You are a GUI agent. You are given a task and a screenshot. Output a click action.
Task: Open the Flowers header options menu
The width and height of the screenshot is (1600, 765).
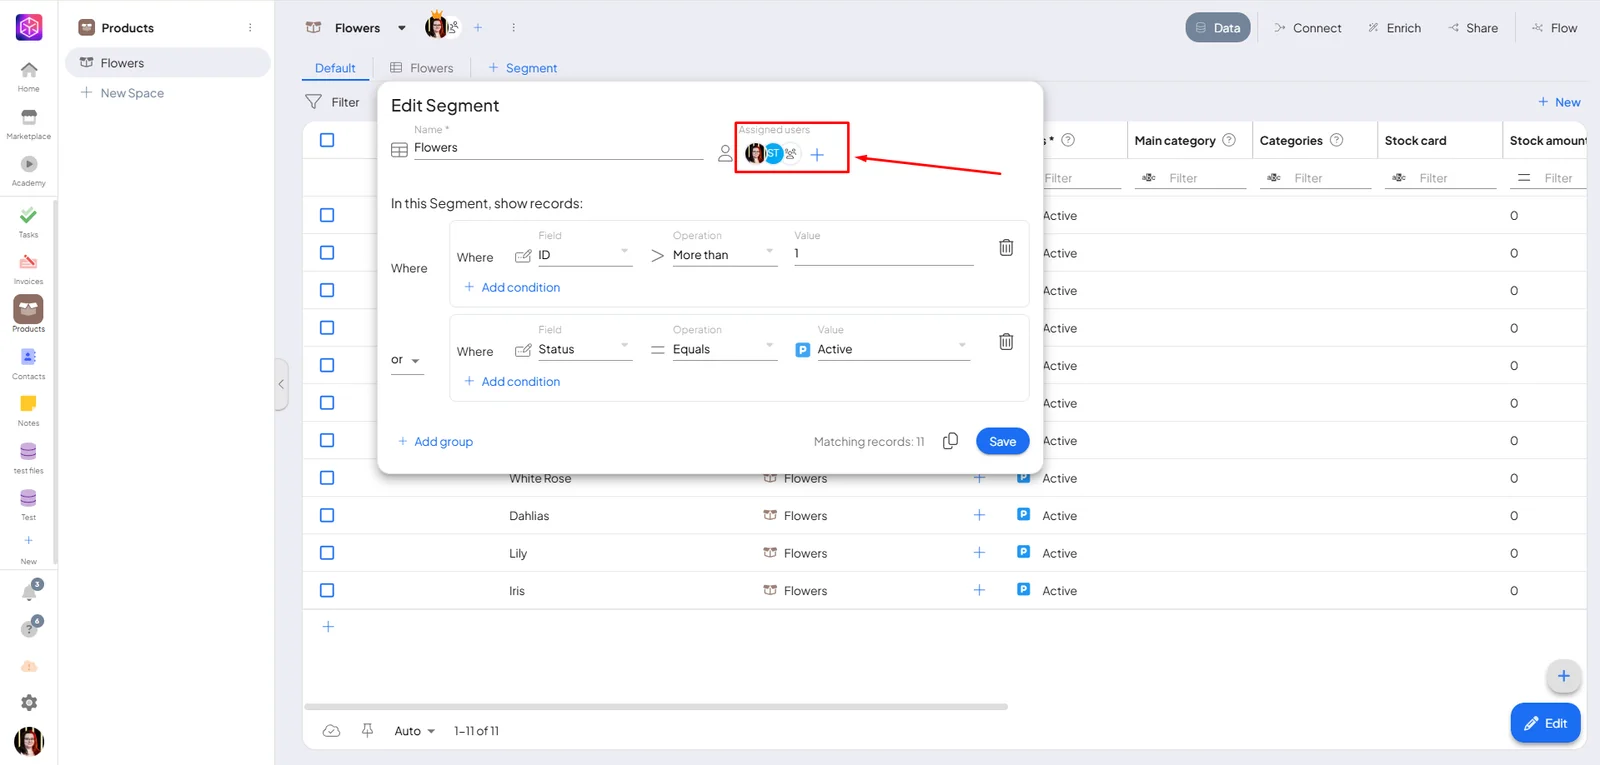tap(513, 28)
